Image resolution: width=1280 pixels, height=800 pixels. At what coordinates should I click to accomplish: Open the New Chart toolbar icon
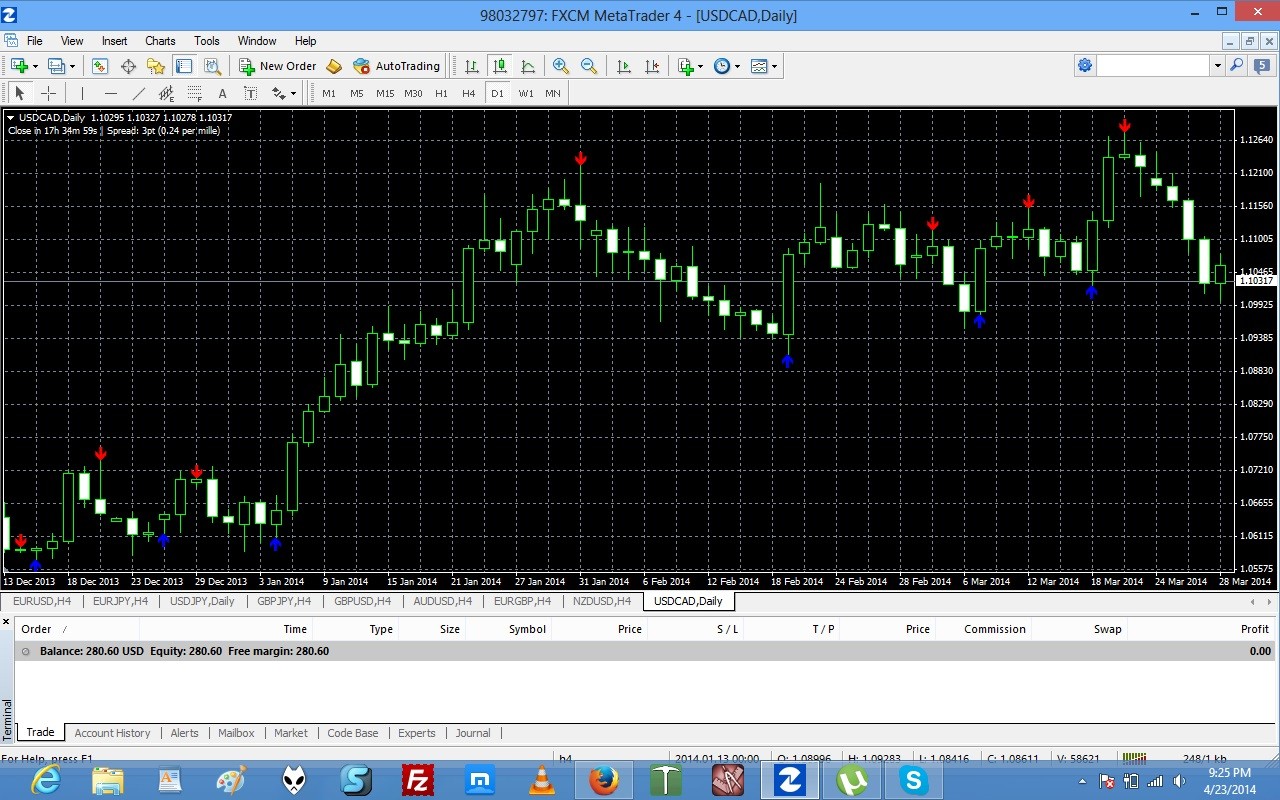point(19,66)
